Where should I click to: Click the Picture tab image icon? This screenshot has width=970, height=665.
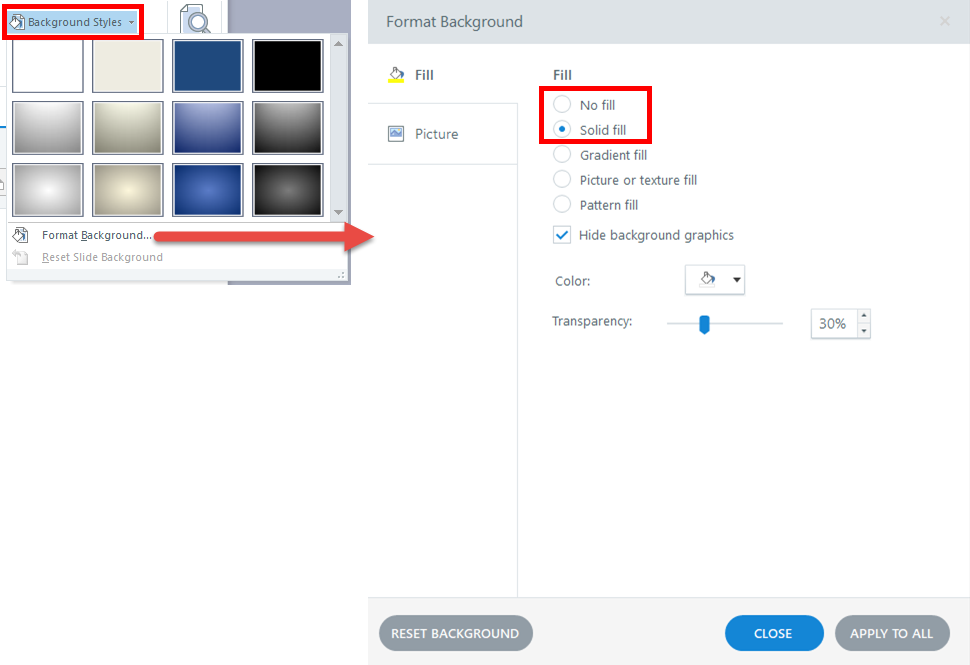(396, 134)
